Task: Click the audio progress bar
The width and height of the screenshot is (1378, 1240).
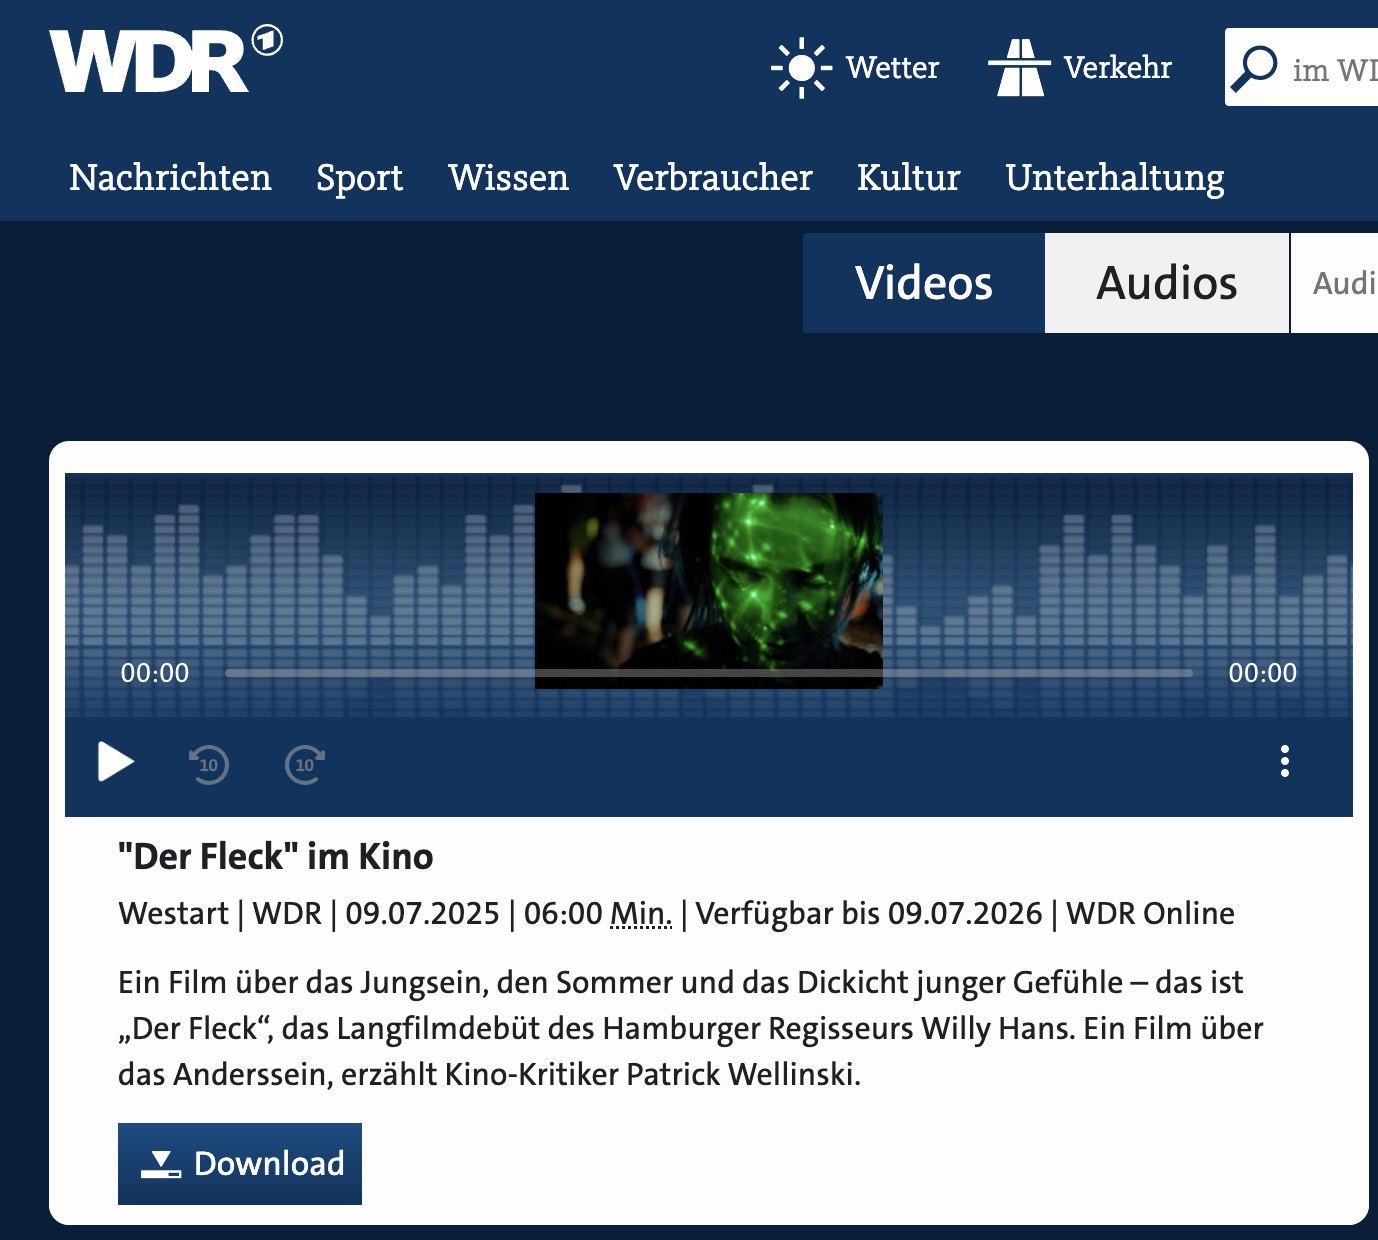Action: pos(709,673)
